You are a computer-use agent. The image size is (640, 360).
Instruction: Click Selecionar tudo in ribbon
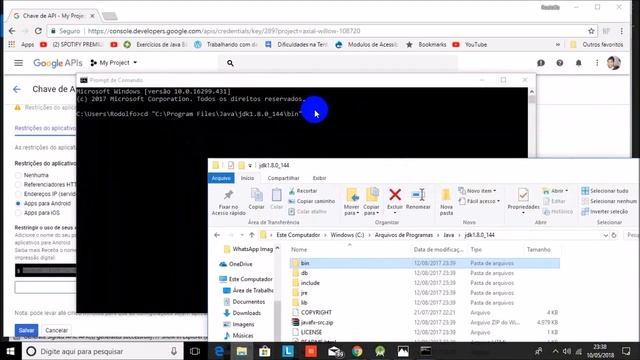(605, 191)
